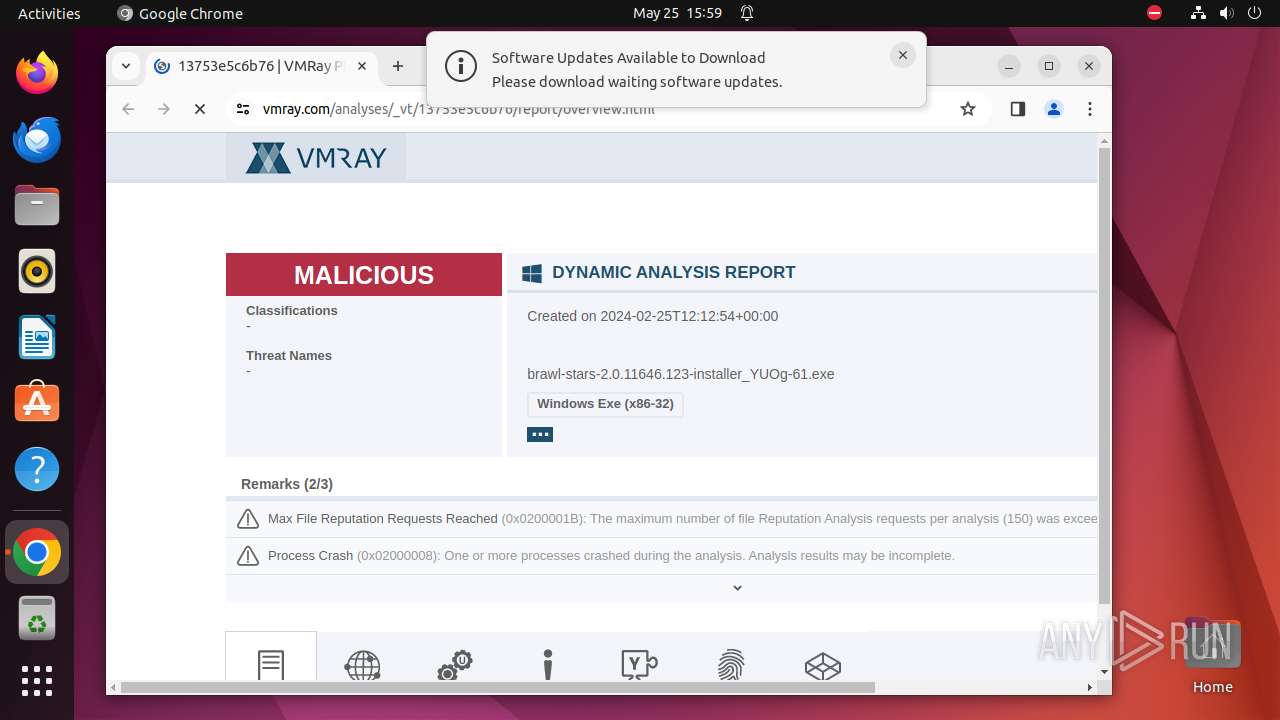Click the Created on timestamp text

[x=653, y=316]
